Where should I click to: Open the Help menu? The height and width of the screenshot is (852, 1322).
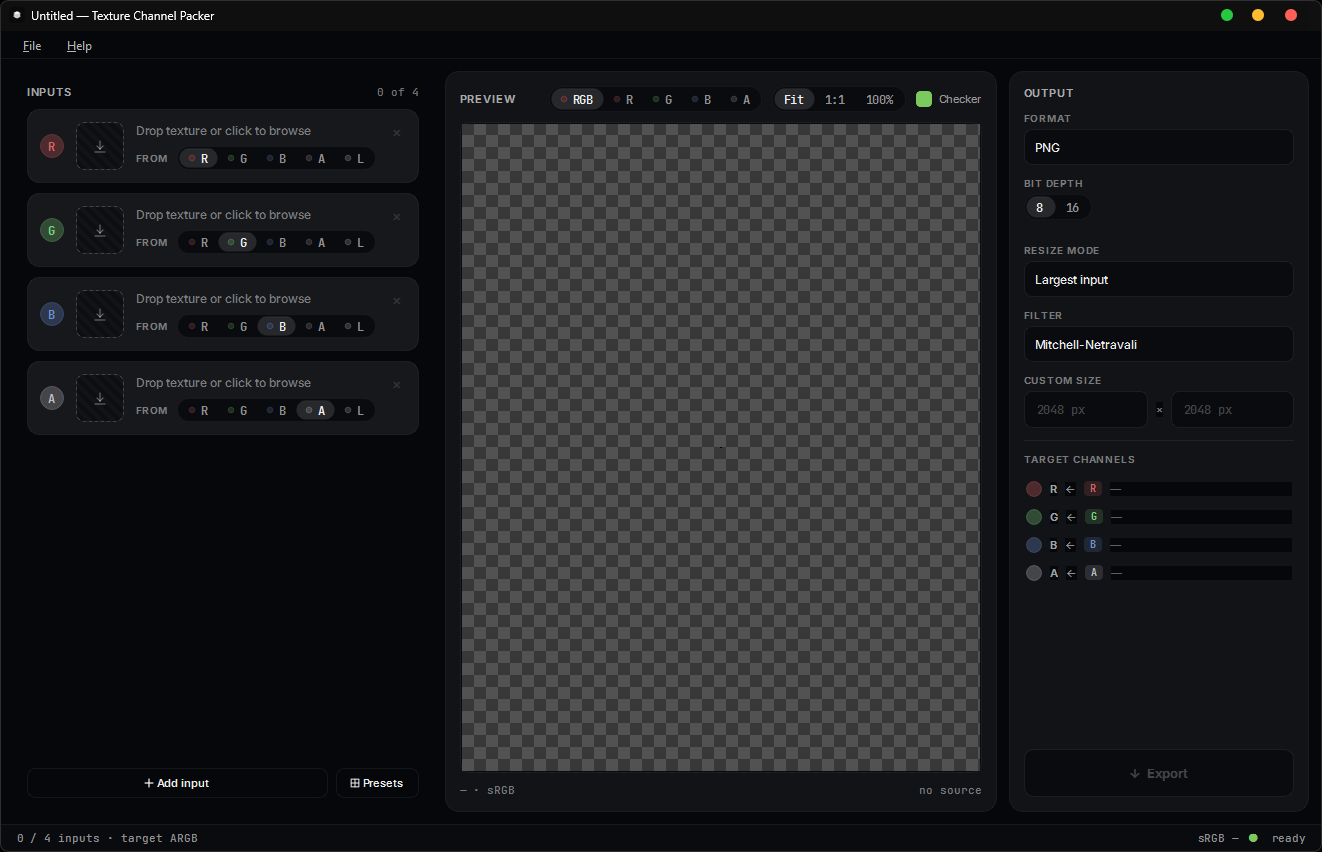(79, 46)
